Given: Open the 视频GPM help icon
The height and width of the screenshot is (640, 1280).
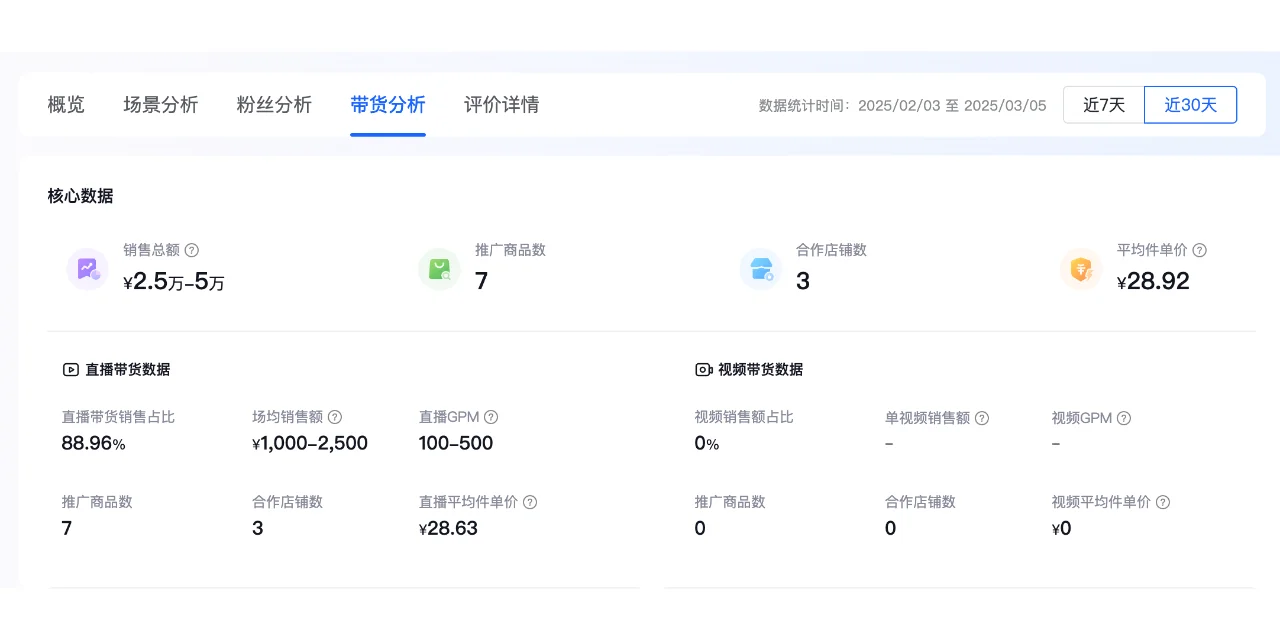Looking at the screenshot, I should [x=1122, y=418].
